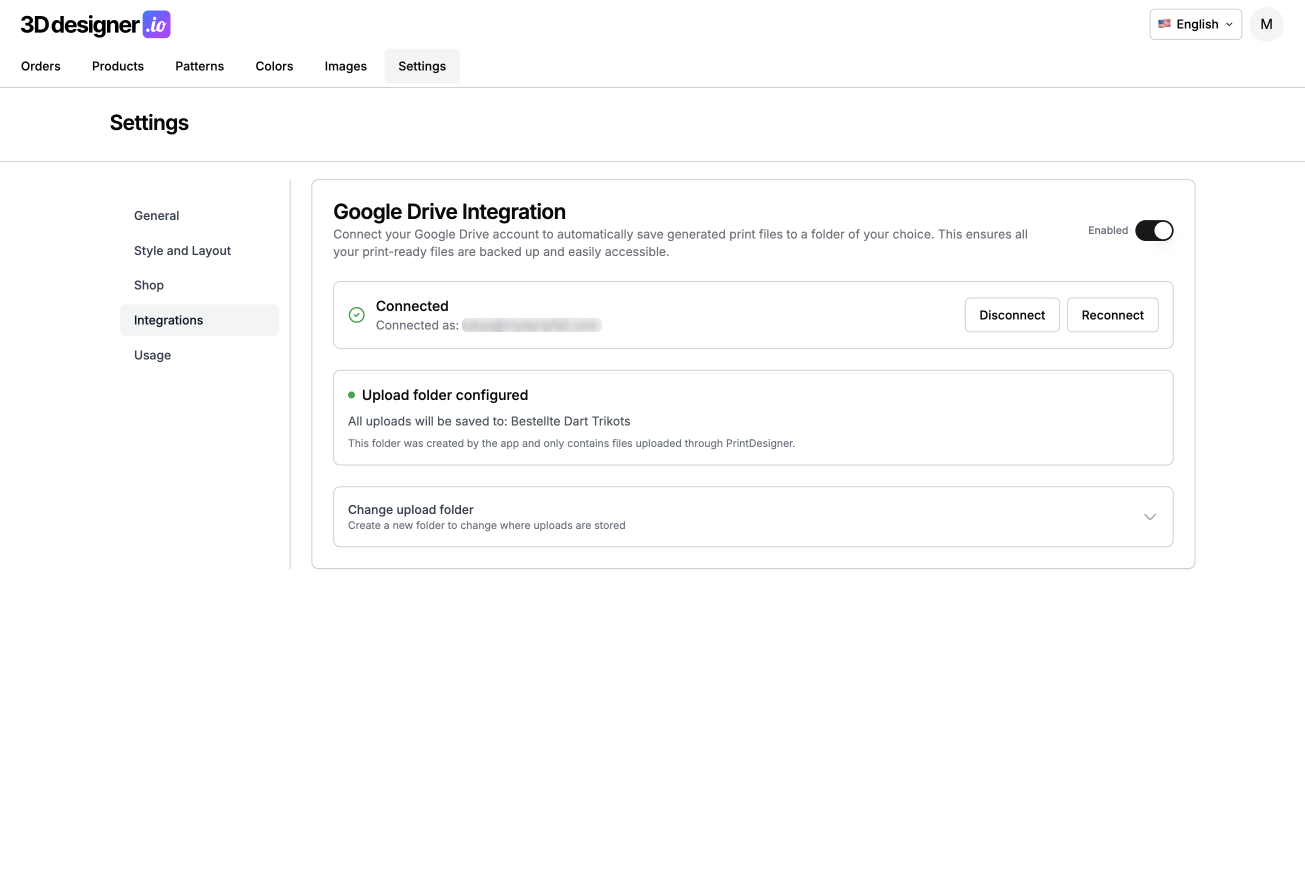Open the Usage settings page
The width and height of the screenshot is (1305, 870).
point(152,356)
